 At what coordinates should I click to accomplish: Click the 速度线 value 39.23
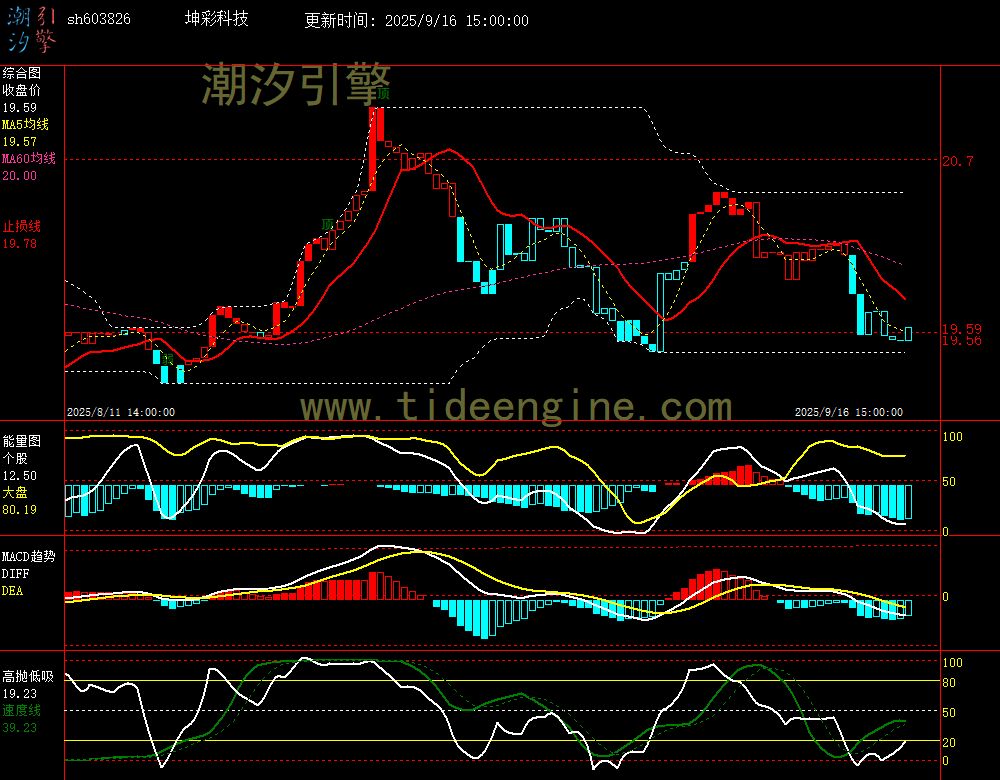(19, 727)
